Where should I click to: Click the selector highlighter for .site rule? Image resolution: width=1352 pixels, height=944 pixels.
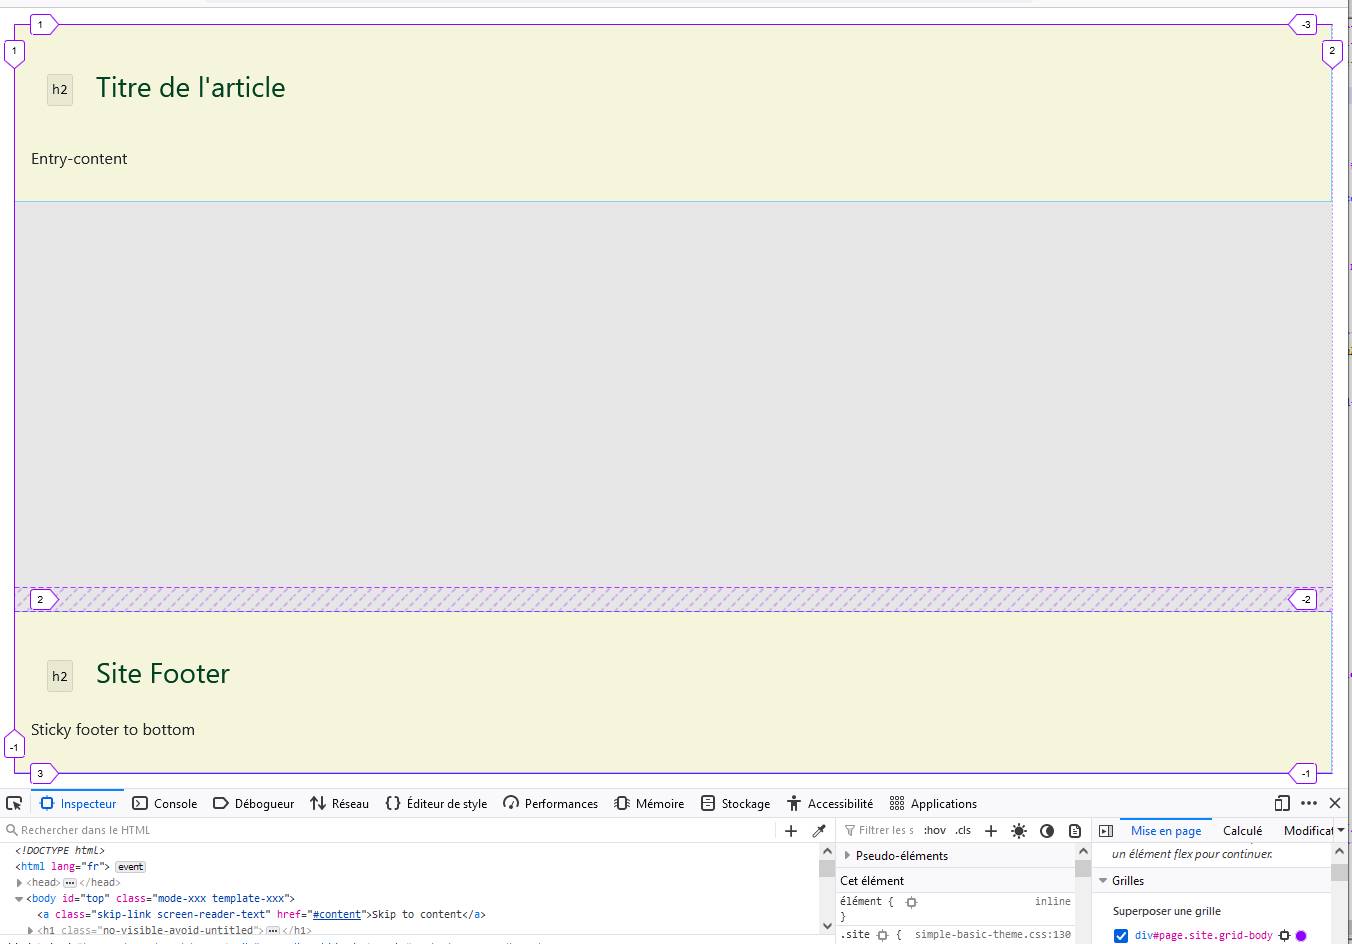click(882, 935)
